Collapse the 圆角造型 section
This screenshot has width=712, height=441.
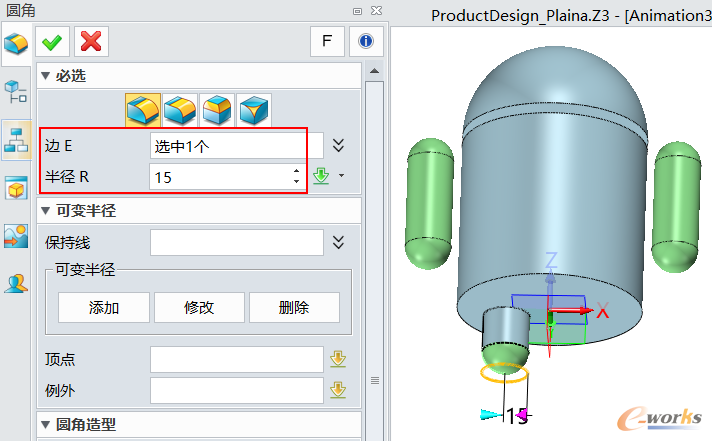coord(45,425)
